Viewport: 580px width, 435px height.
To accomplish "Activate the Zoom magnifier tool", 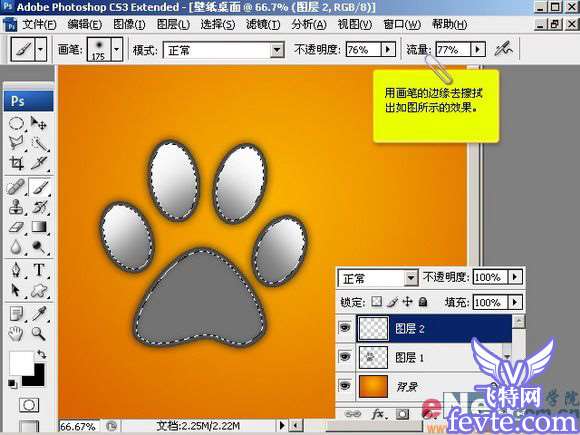I will [38, 333].
